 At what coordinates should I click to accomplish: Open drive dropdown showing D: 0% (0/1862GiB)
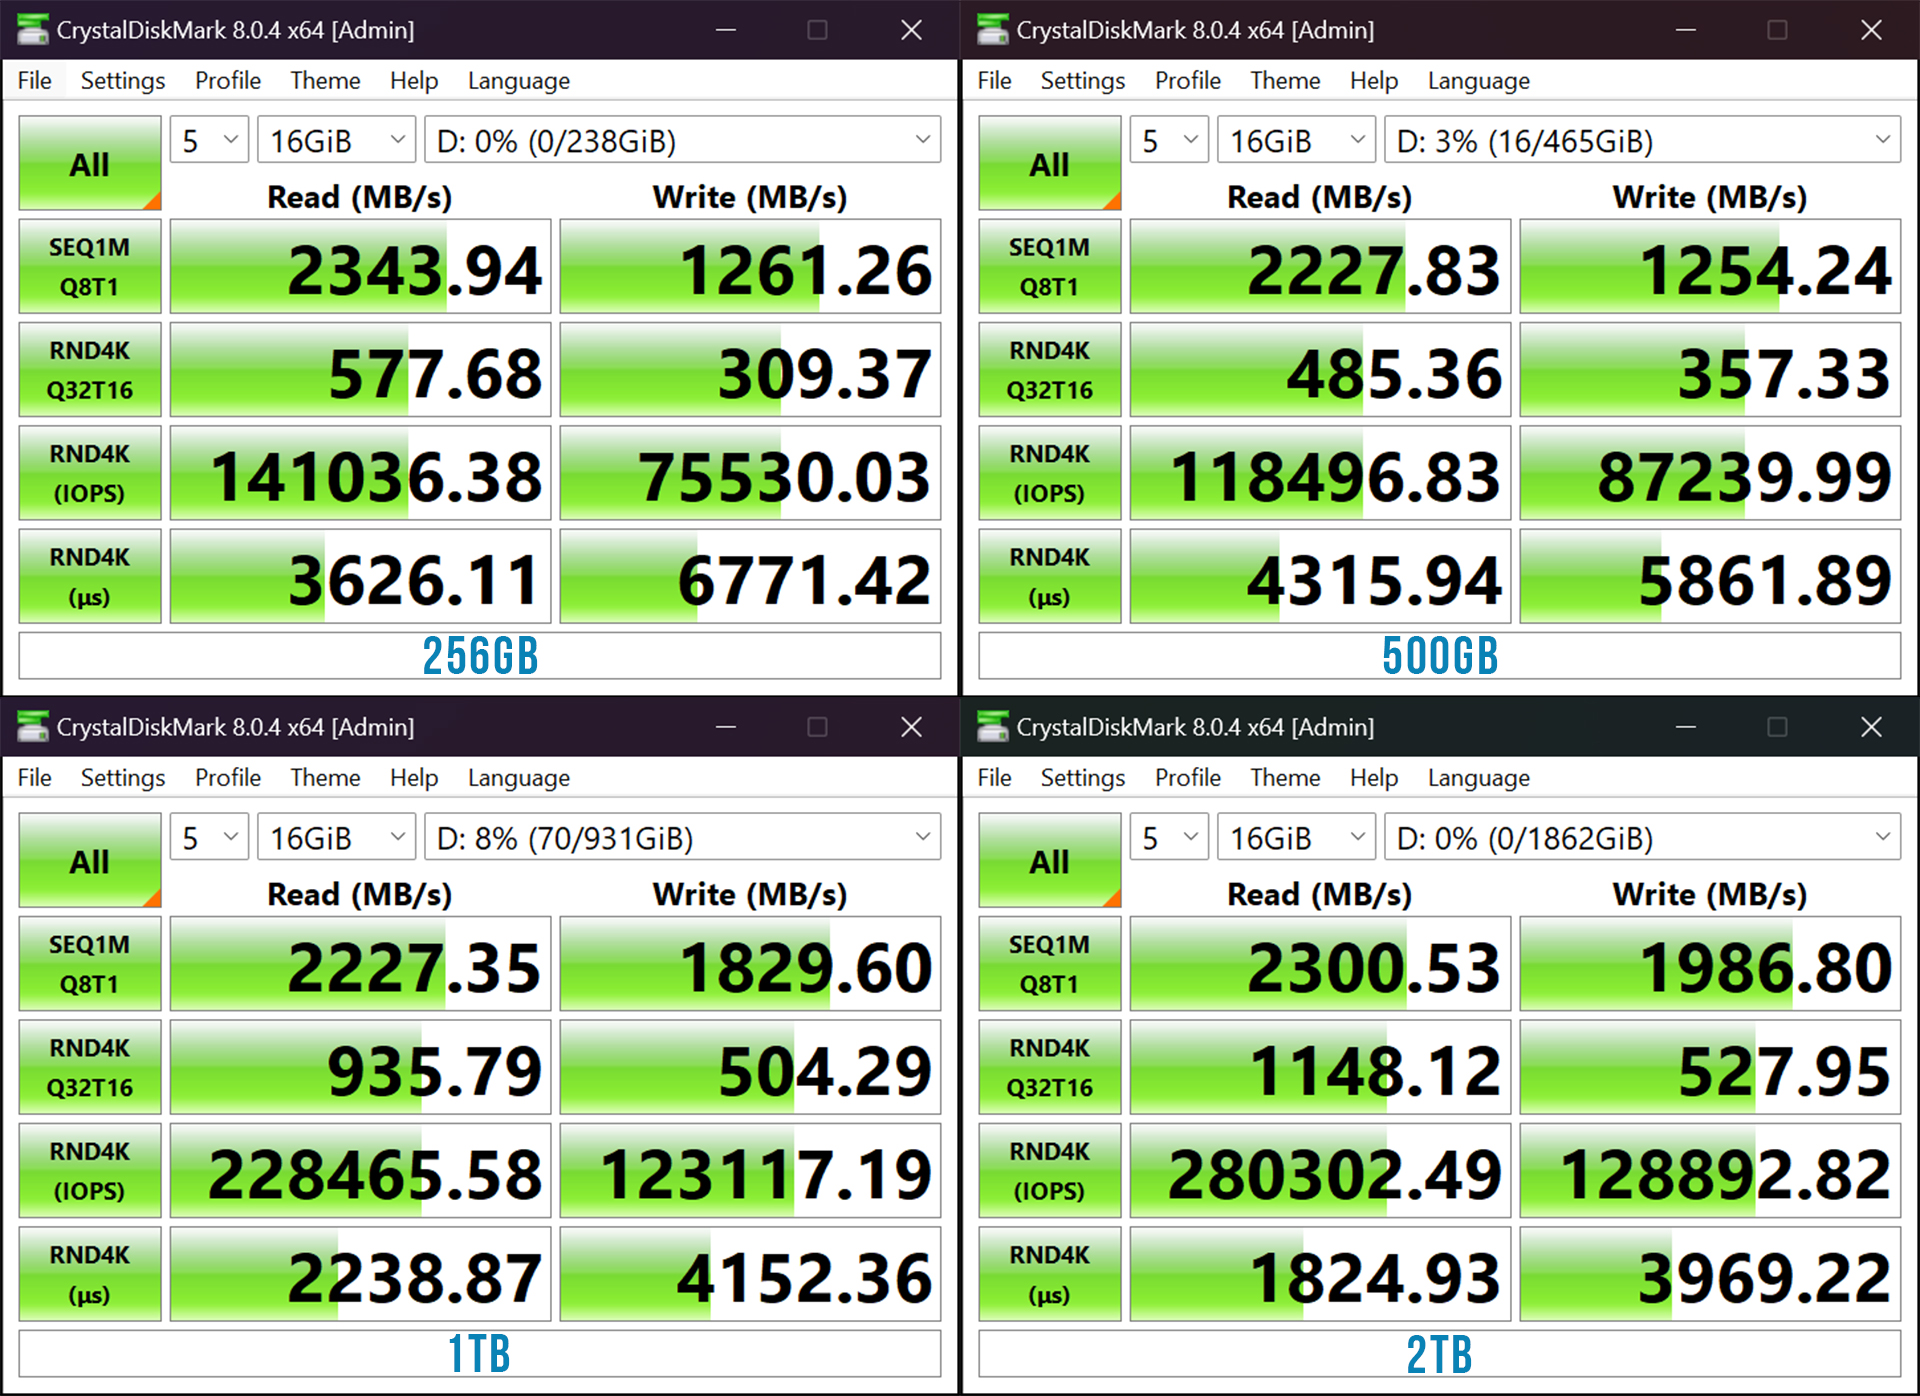click(x=1643, y=837)
